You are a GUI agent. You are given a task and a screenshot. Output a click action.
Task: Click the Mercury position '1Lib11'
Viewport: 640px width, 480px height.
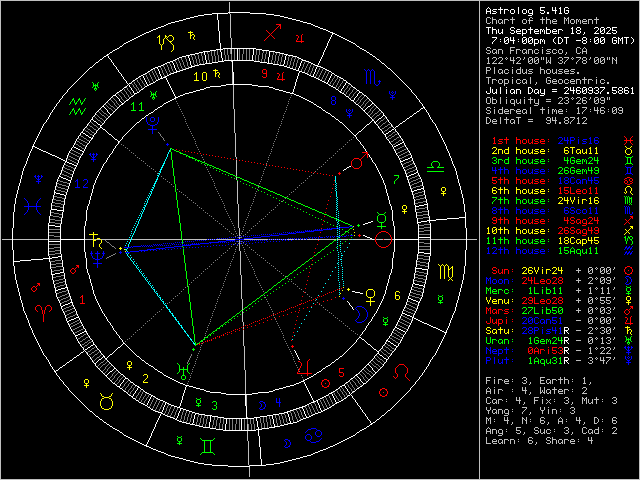(x=545, y=291)
